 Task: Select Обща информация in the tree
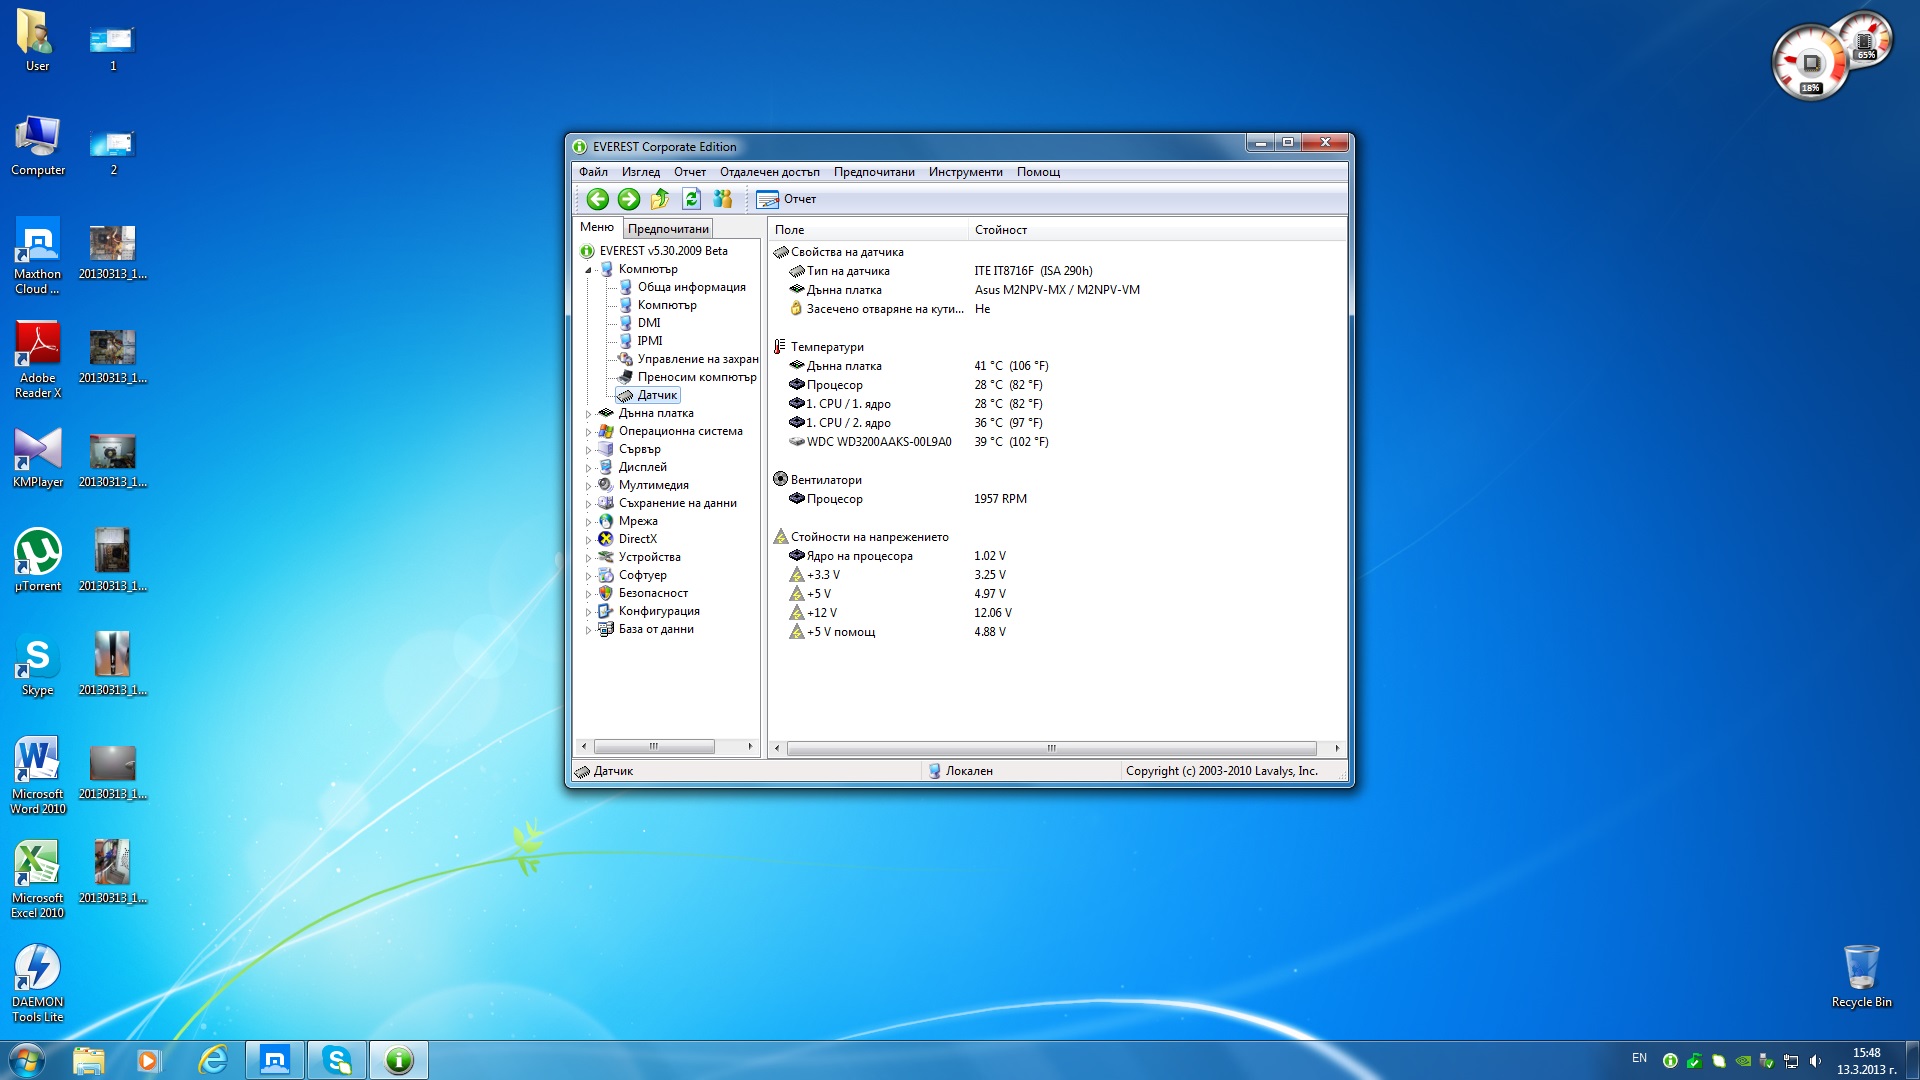tap(691, 287)
